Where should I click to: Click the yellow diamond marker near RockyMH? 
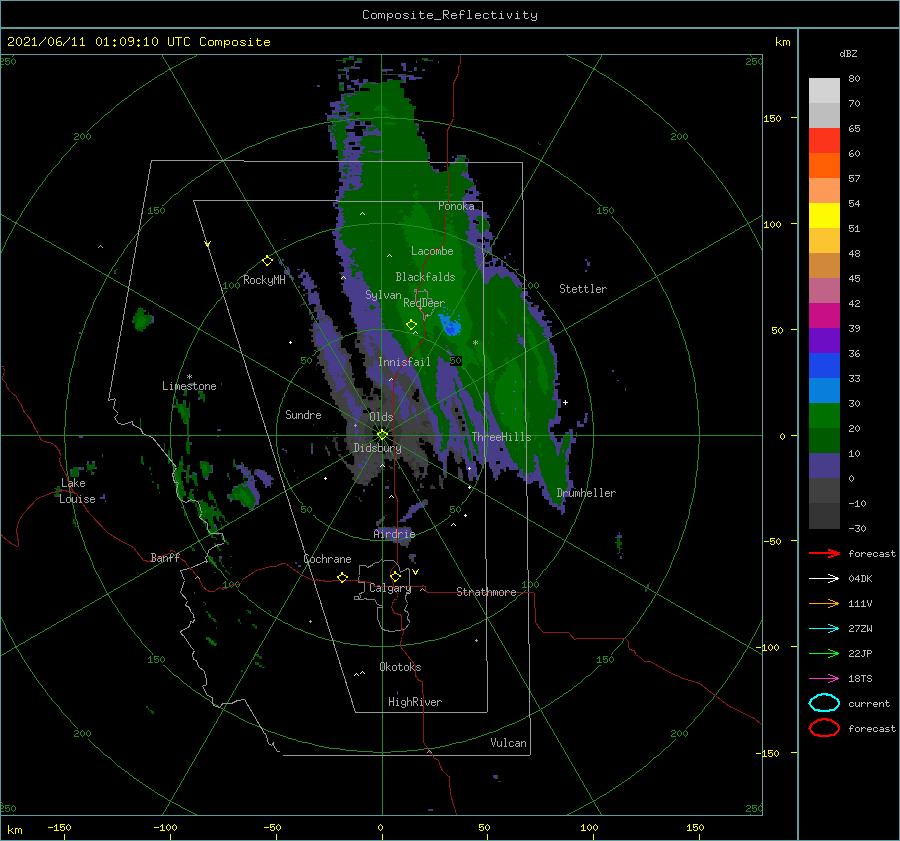click(267, 261)
